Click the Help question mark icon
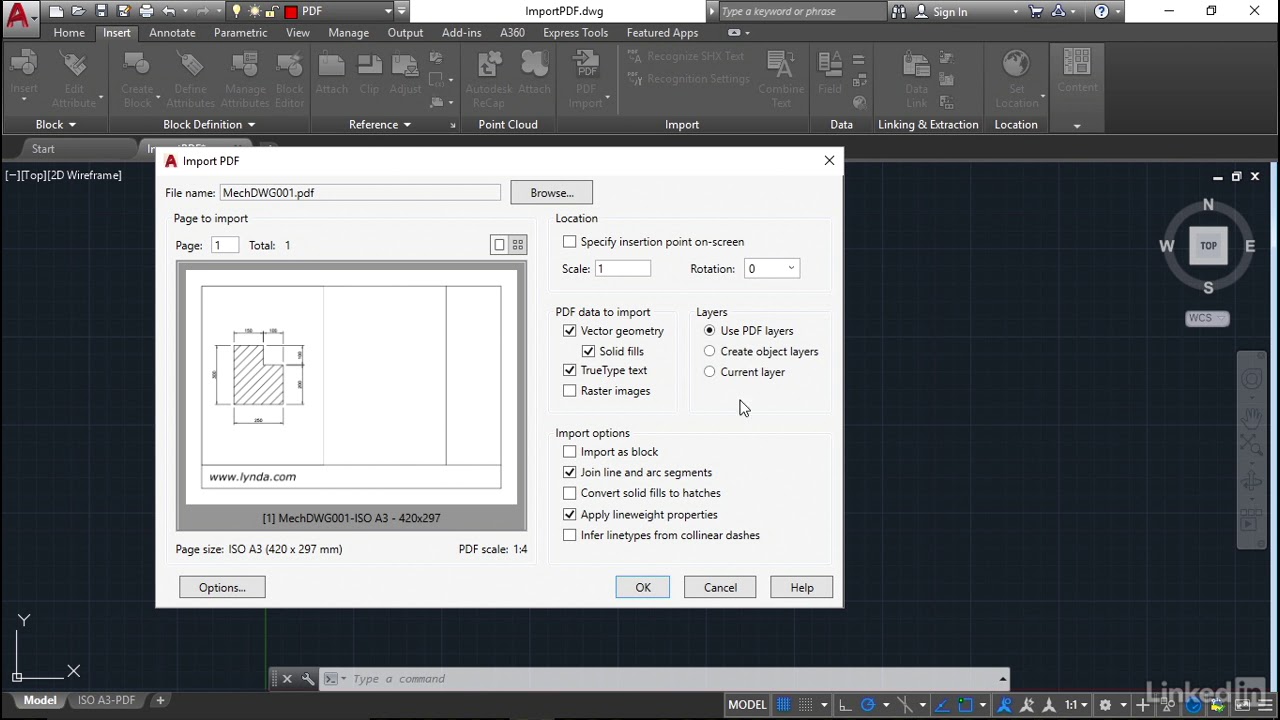1280x720 pixels. point(1102,12)
